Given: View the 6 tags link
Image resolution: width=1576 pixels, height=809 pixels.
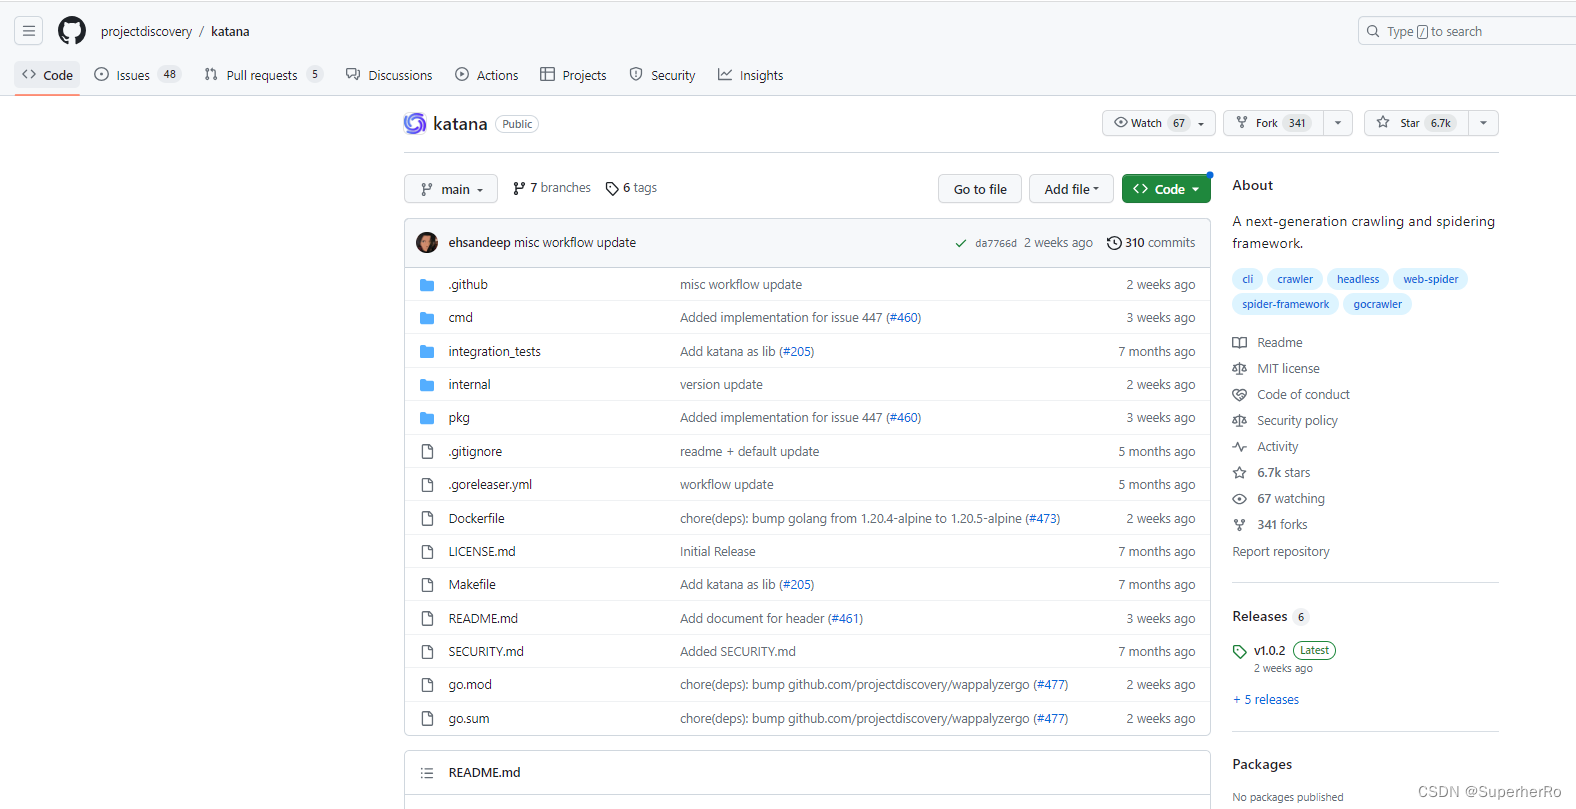Looking at the screenshot, I should click(632, 188).
